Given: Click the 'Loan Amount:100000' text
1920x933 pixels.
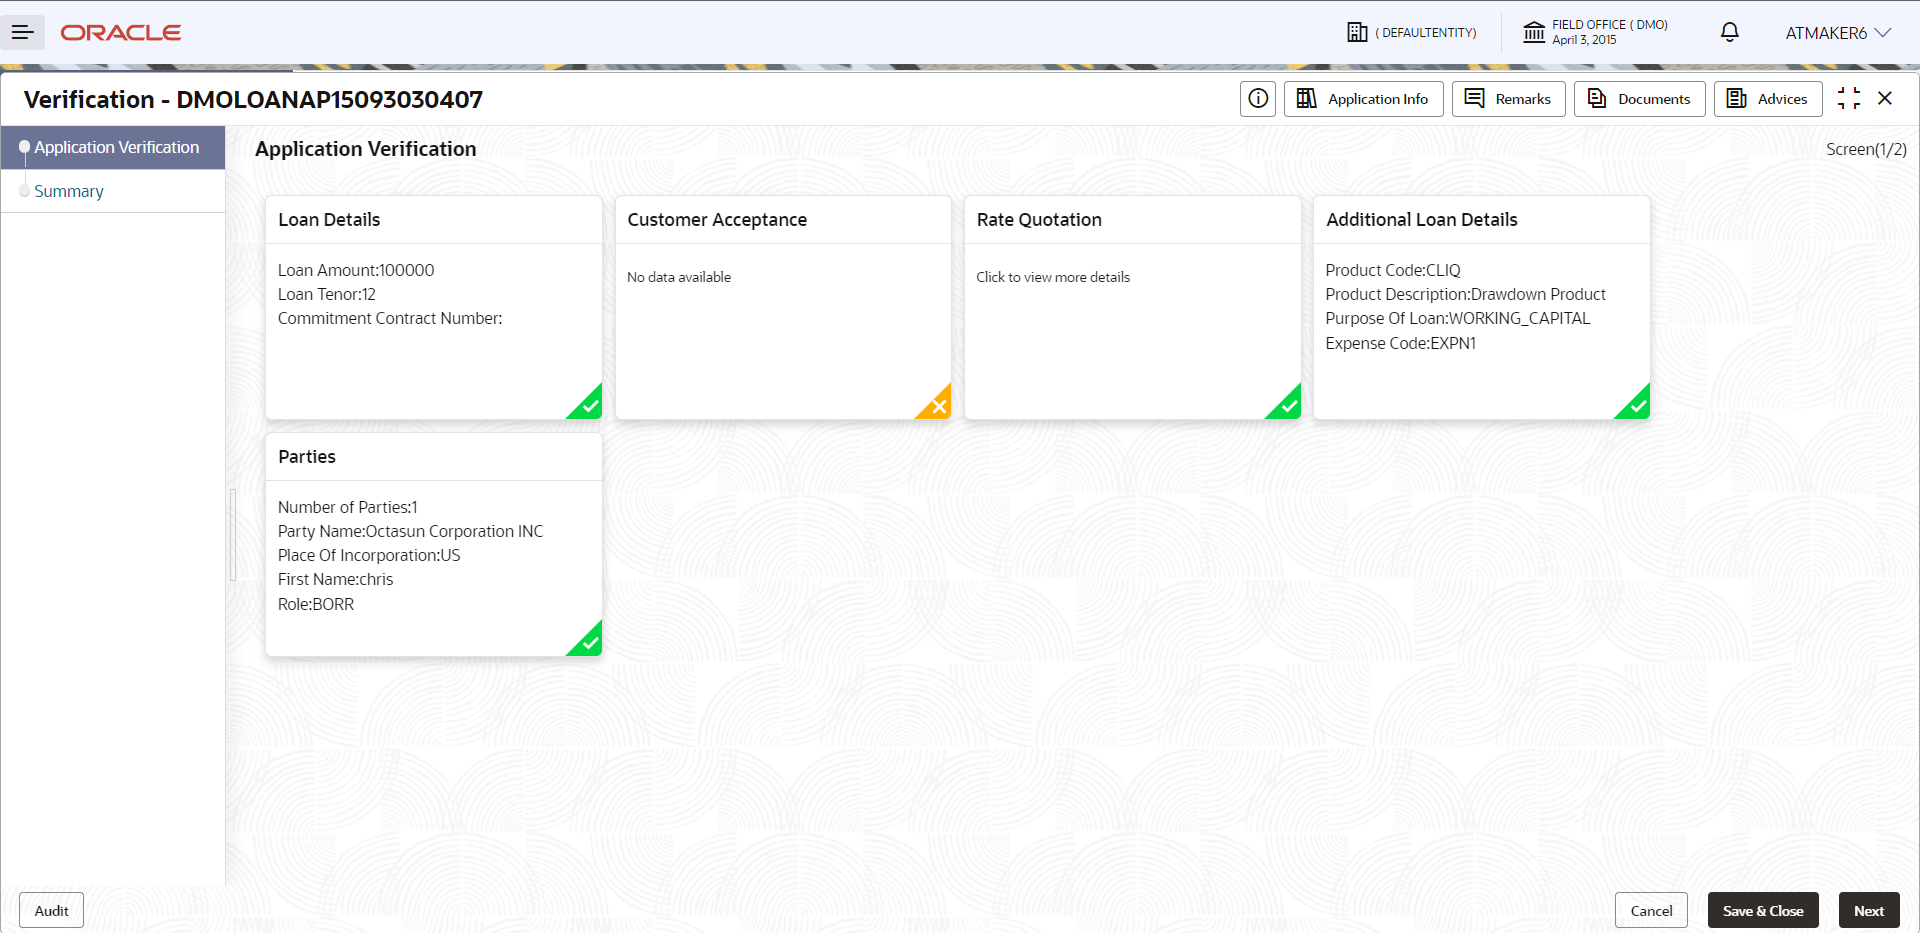Looking at the screenshot, I should (x=356, y=270).
